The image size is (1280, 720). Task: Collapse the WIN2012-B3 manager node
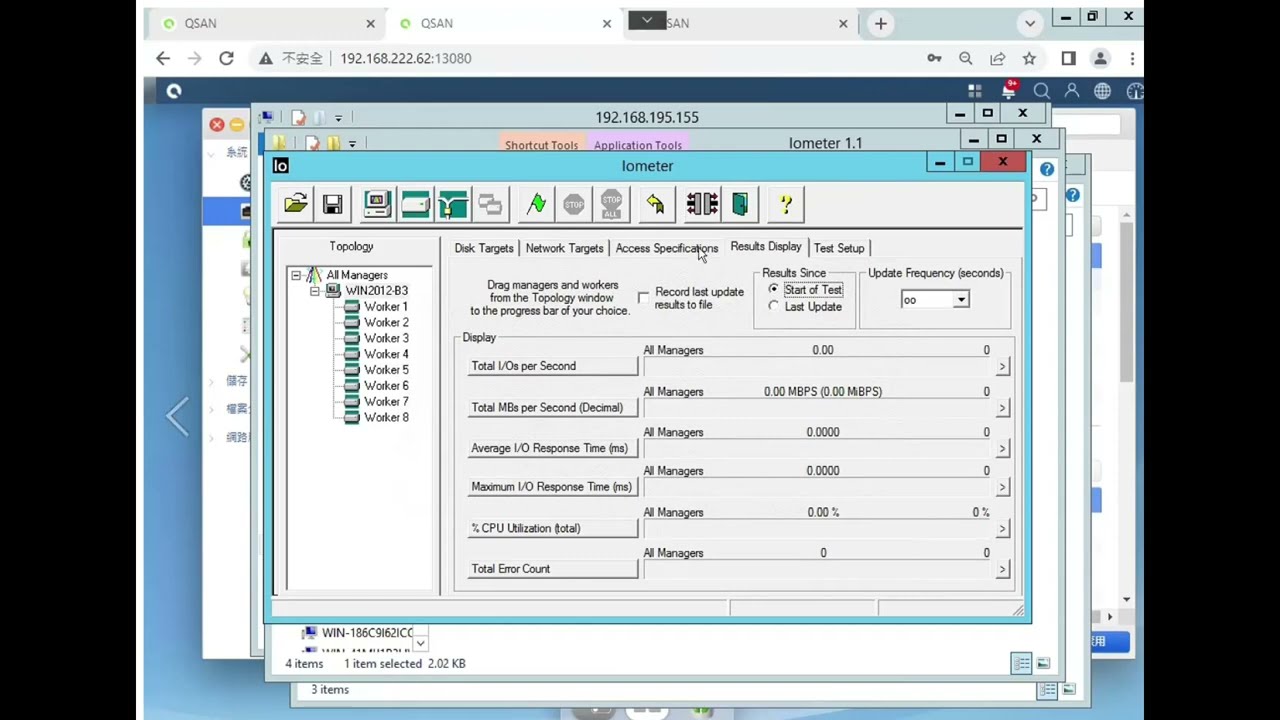coord(315,291)
